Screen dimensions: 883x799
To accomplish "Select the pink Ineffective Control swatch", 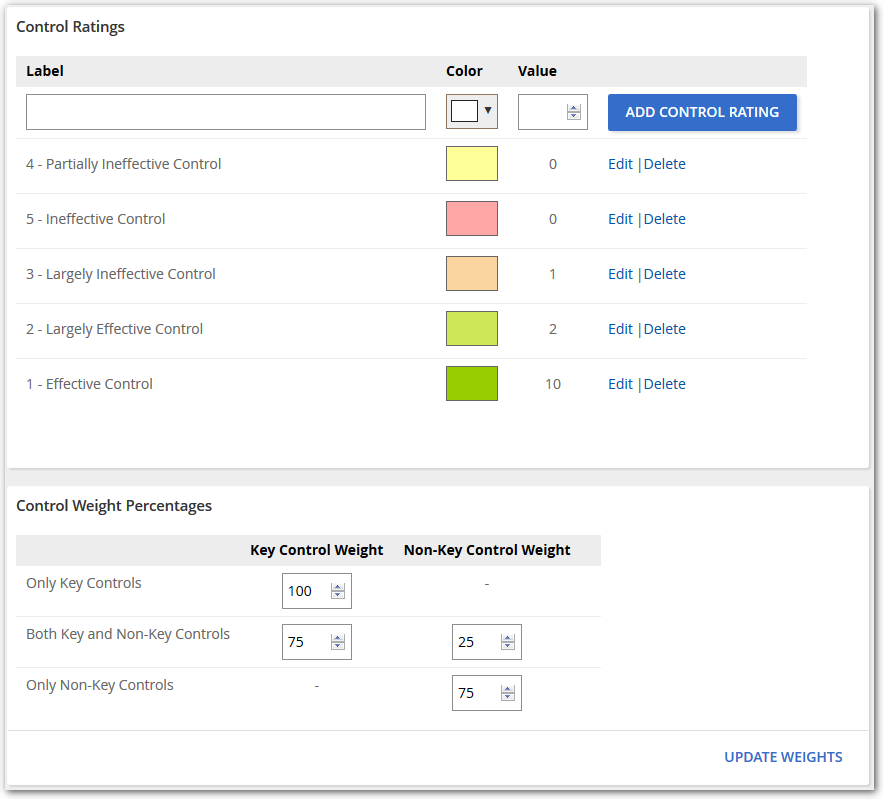I will coord(471,219).
